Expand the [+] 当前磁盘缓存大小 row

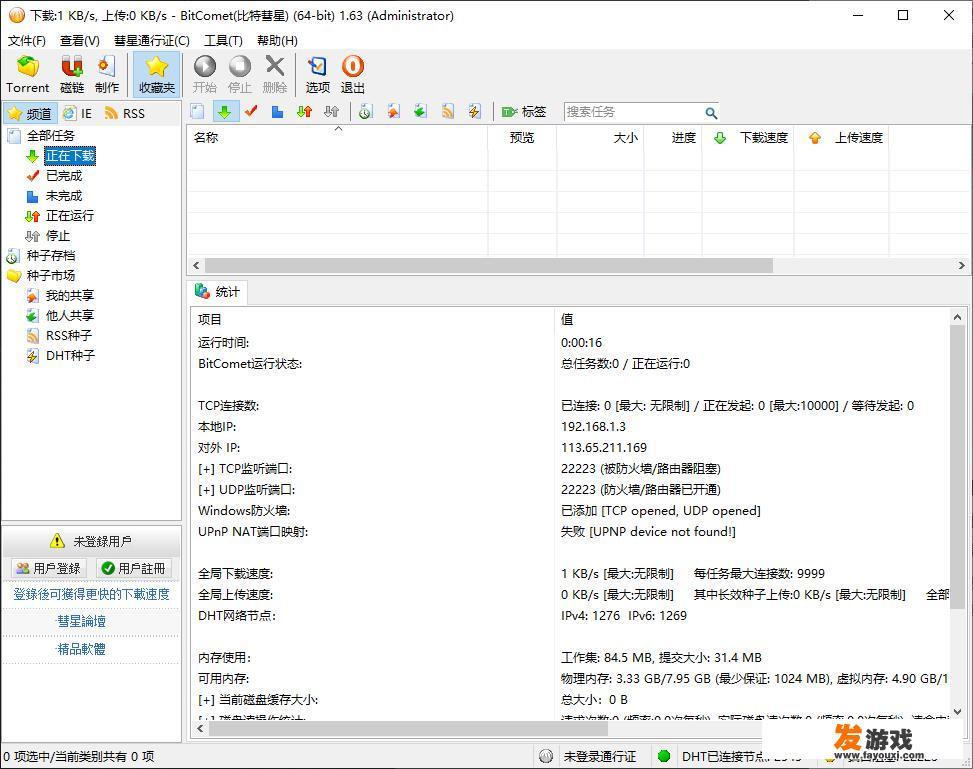click(x=258, y=700)
